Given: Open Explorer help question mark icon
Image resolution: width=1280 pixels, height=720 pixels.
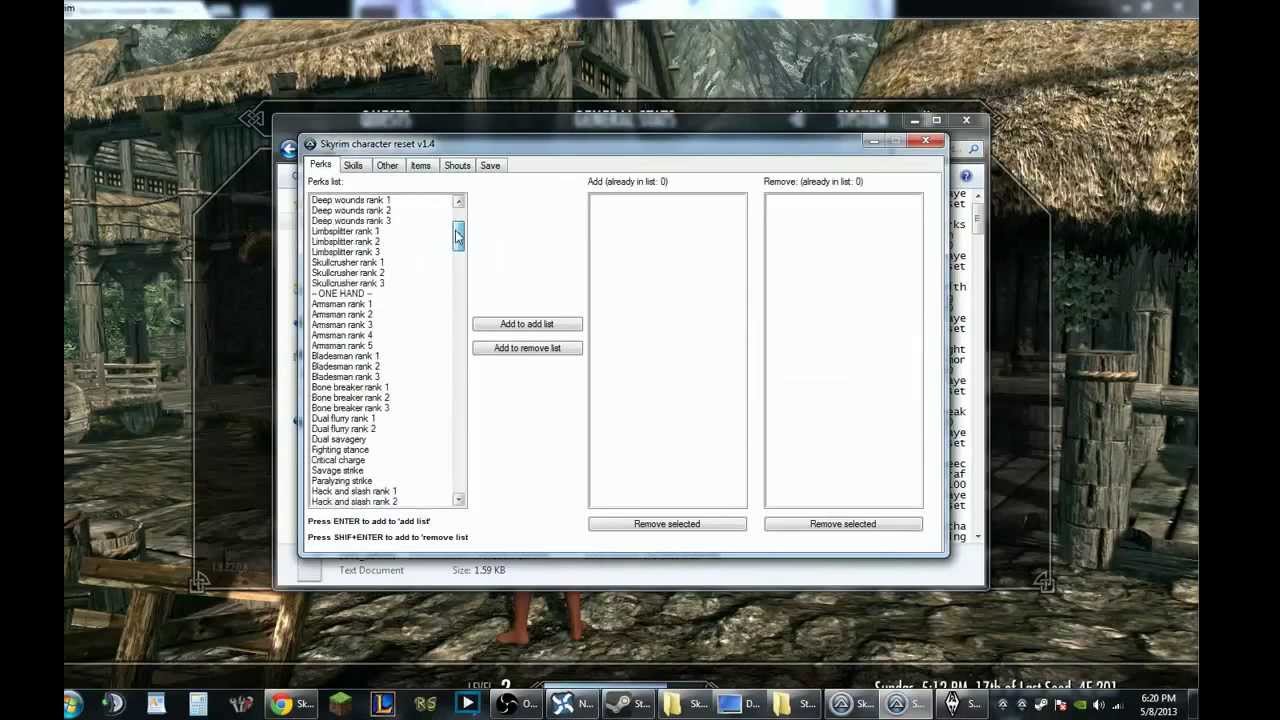Looking at the screenshot, I should (966, 176).
